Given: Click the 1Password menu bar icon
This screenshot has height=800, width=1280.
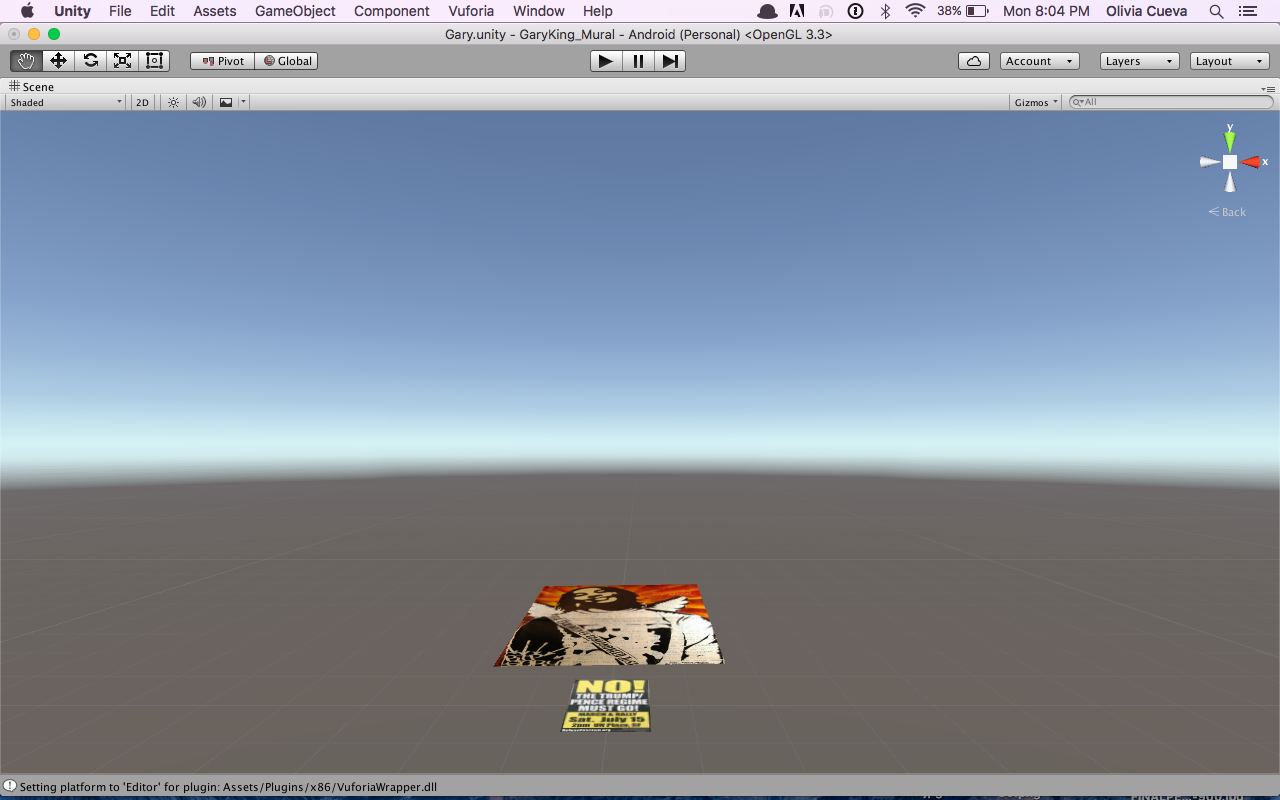Looking at the screenshot, I should [x=855, y=11].
